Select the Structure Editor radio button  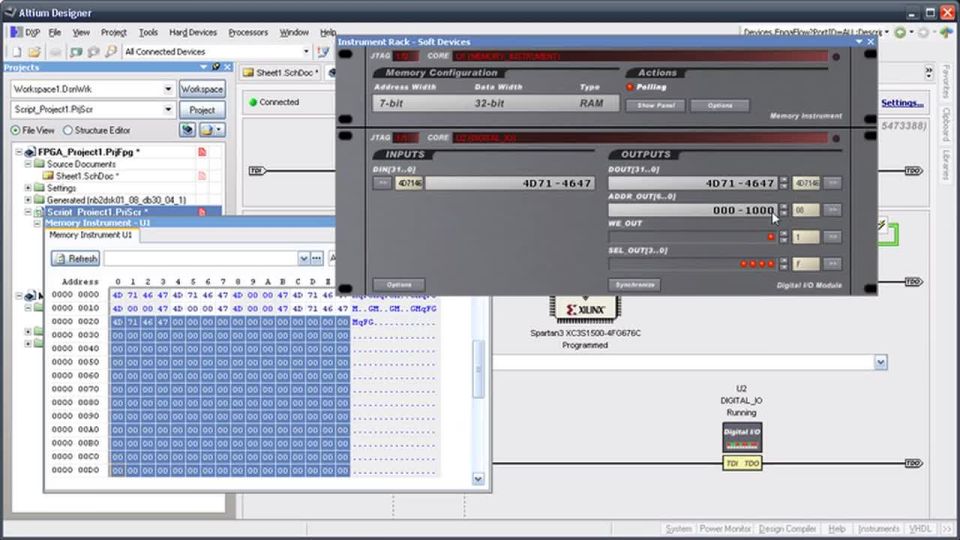click(x=68, y=130)
